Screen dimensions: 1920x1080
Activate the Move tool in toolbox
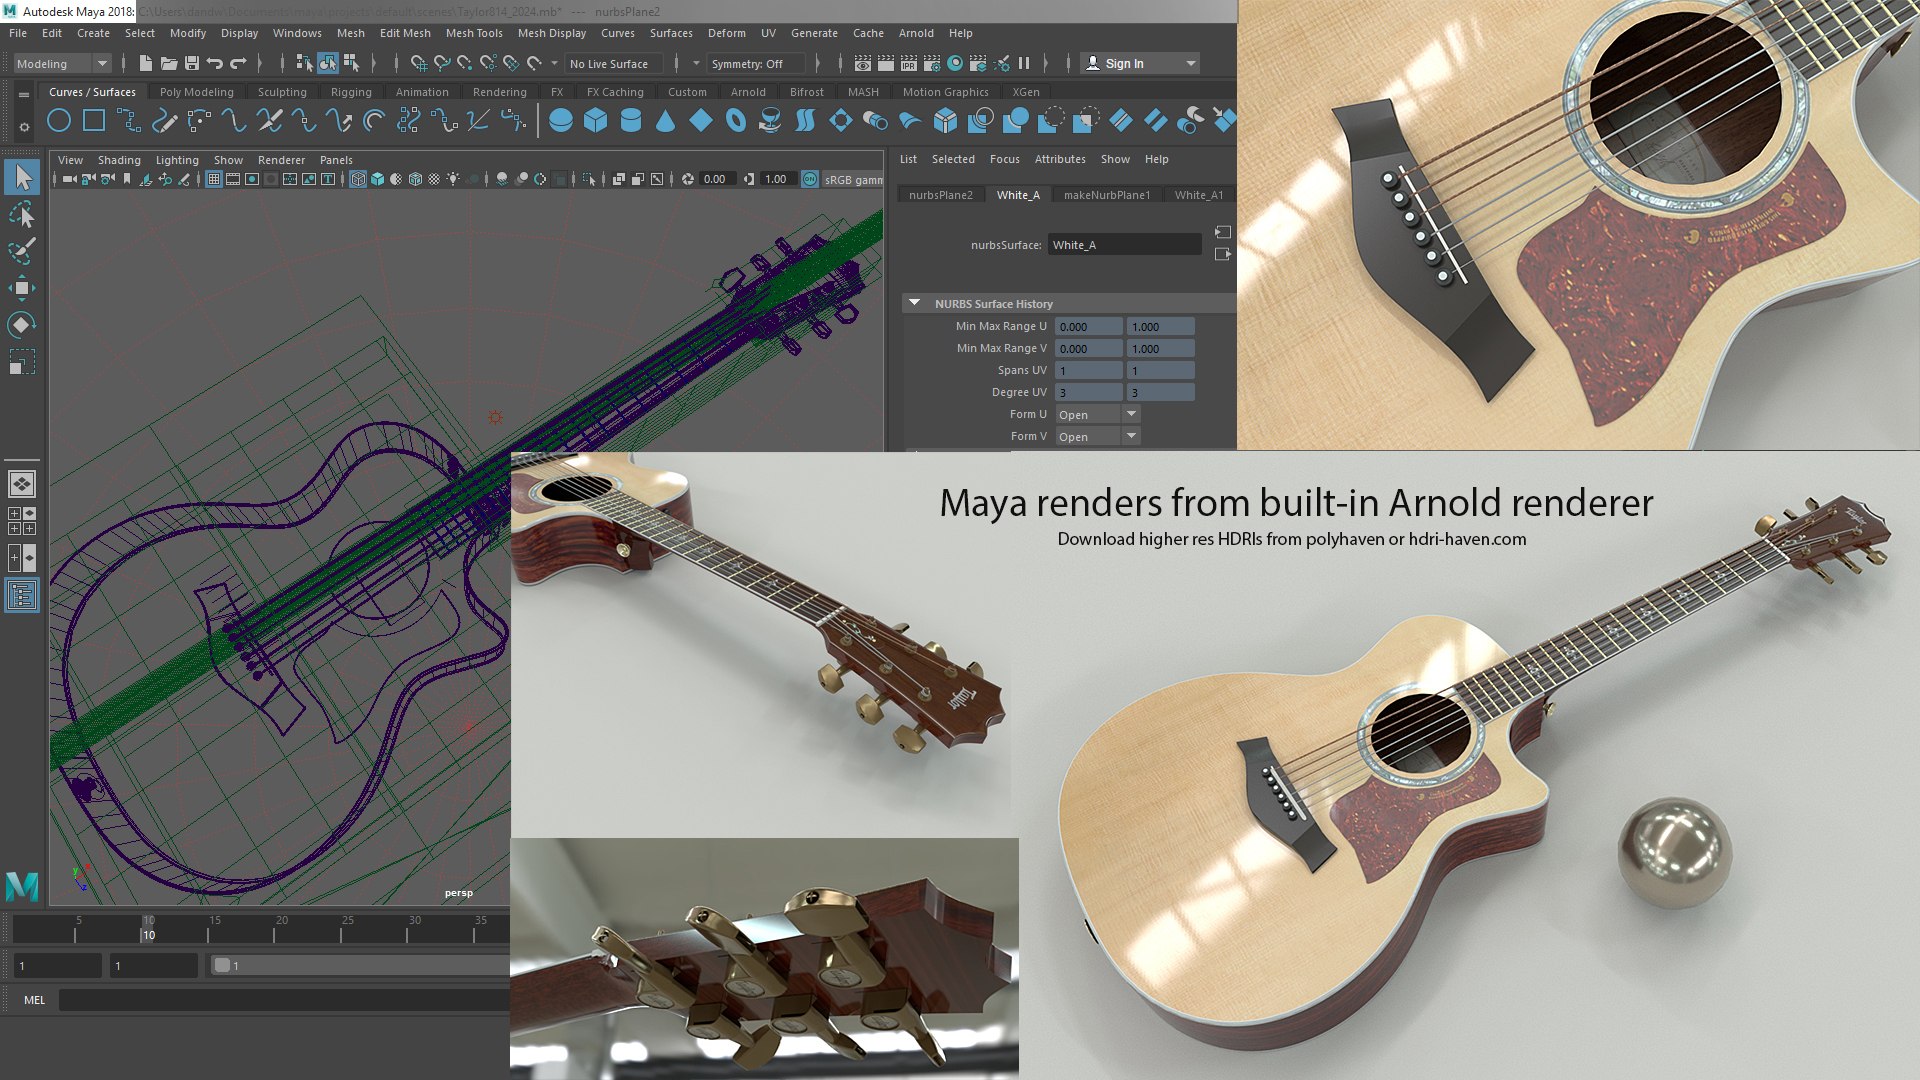22,288
